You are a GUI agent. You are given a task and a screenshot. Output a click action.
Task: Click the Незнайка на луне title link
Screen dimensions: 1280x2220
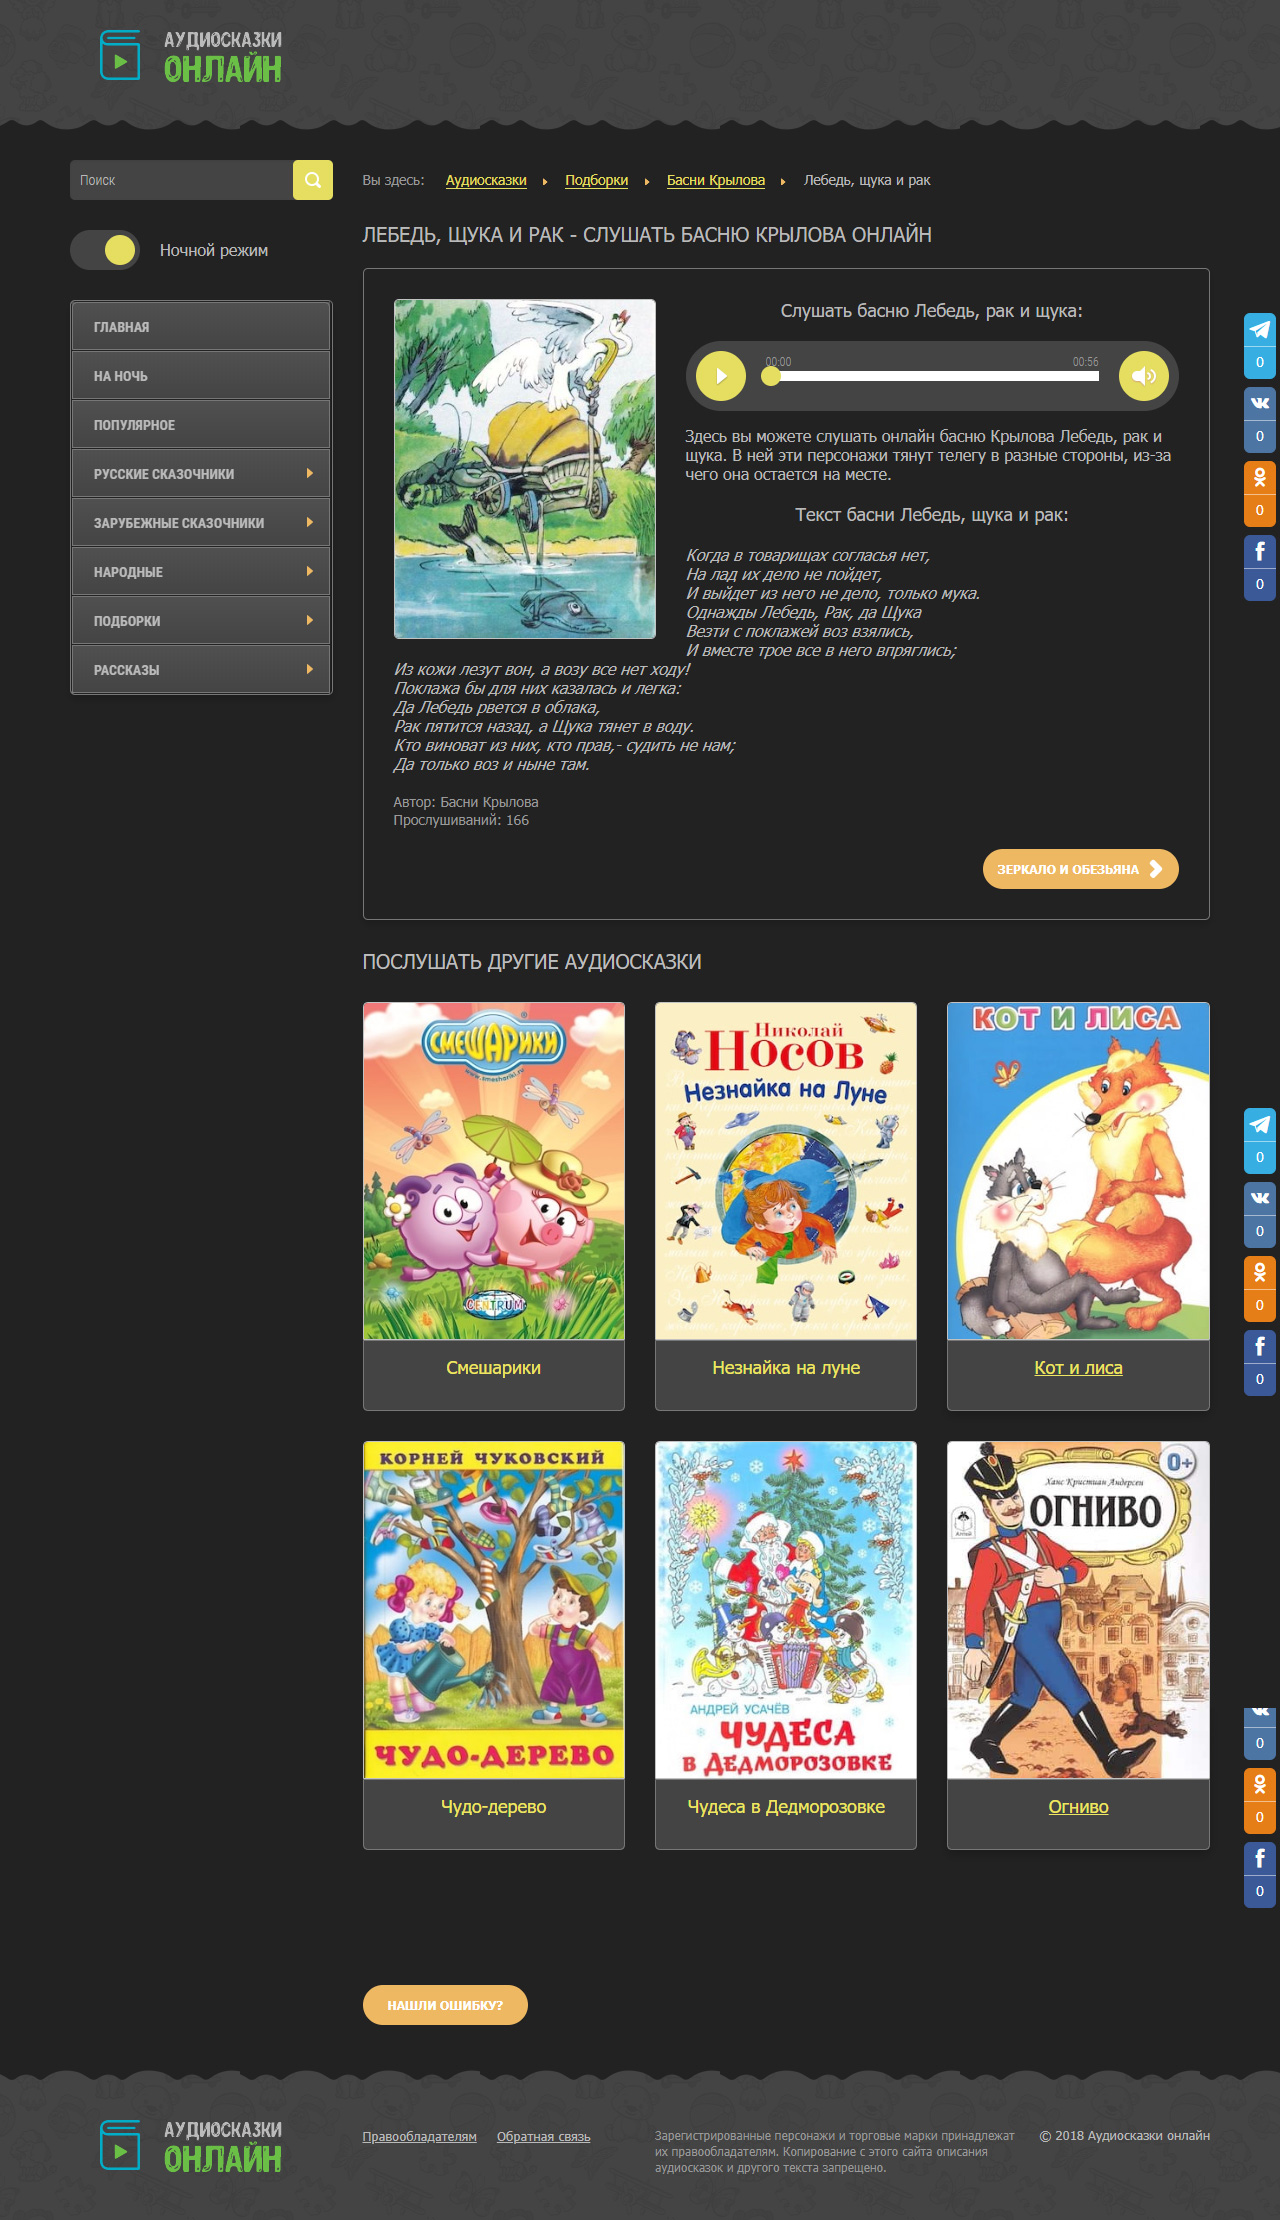click(x=786, y=1368)
